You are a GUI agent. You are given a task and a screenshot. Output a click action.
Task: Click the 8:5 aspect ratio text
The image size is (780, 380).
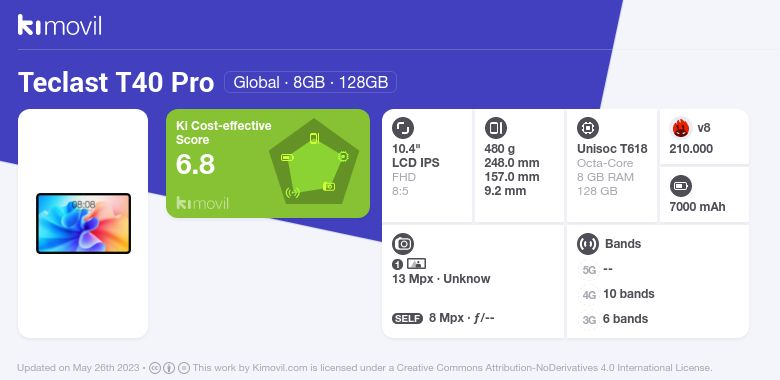click(400, 191)
